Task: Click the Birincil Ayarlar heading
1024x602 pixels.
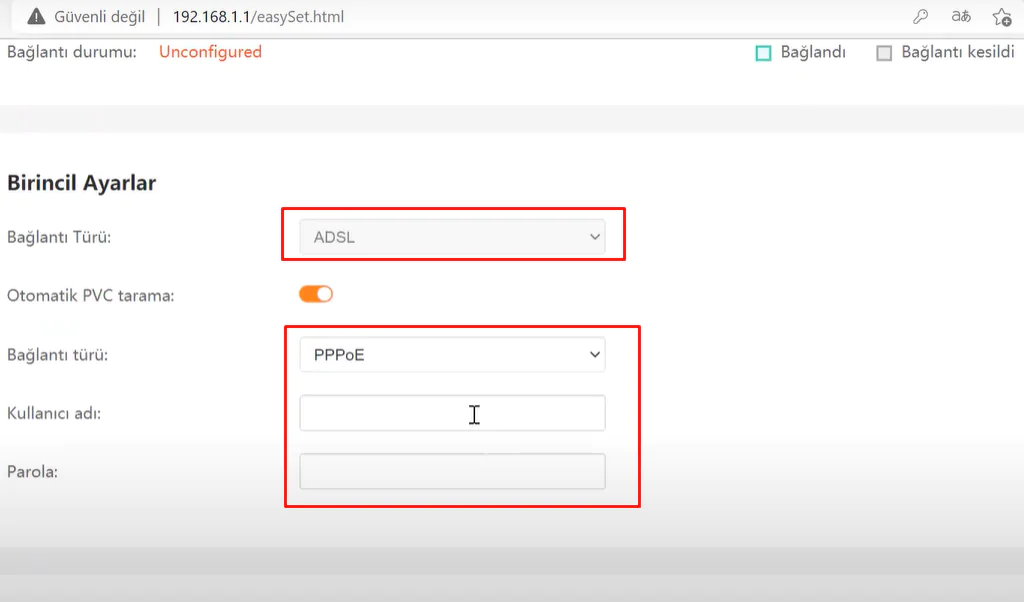Action: 82,183
